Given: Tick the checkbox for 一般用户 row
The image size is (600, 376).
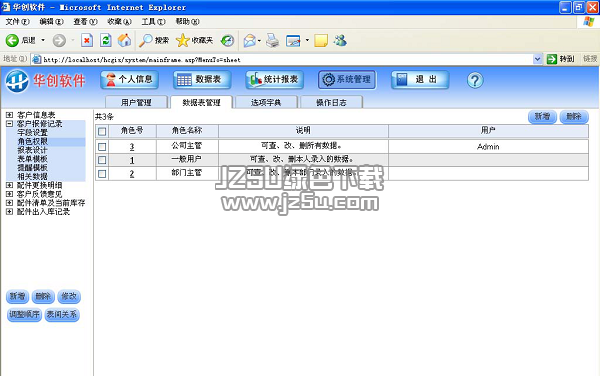Looking at the screenshot, I should point(102,160).
